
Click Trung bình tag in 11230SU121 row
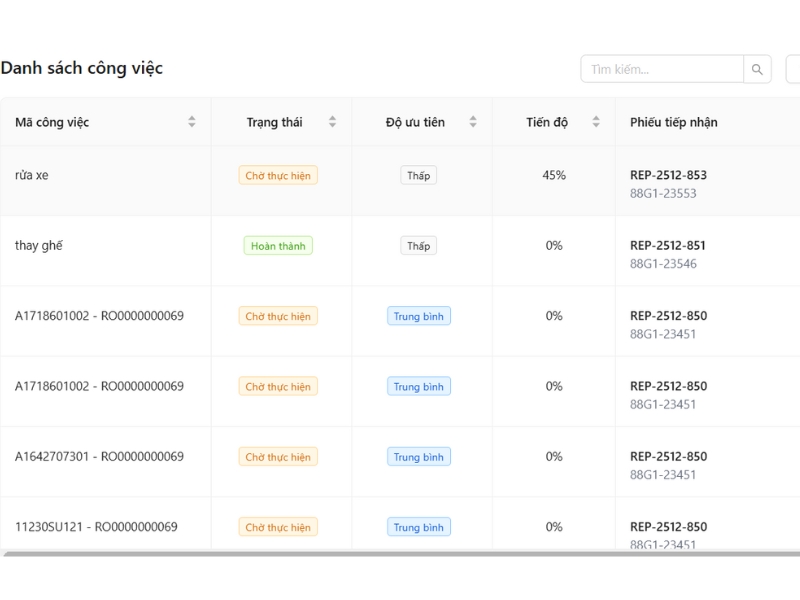[419, 527]
